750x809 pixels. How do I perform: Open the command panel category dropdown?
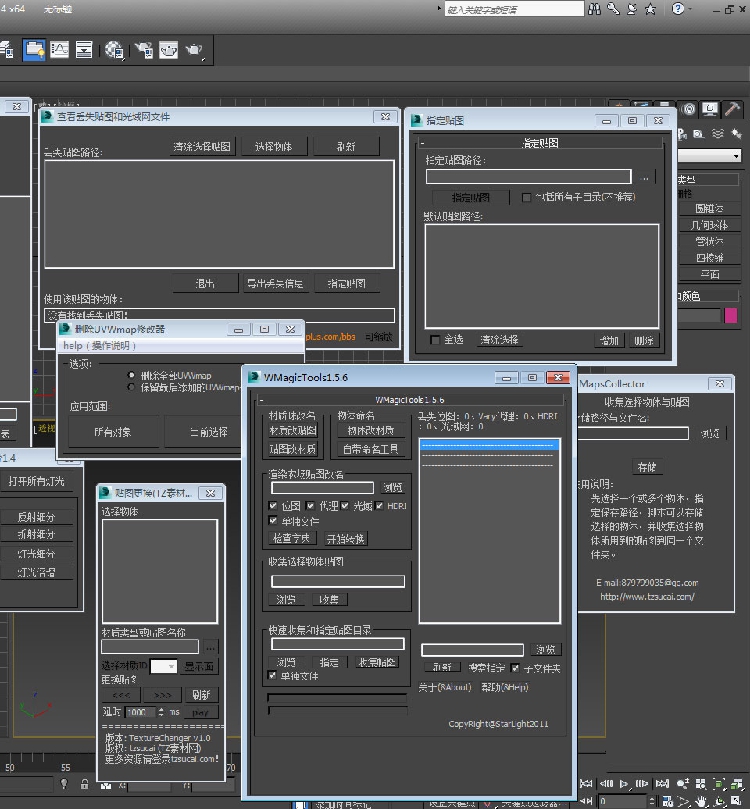click(x=710, y=155)
